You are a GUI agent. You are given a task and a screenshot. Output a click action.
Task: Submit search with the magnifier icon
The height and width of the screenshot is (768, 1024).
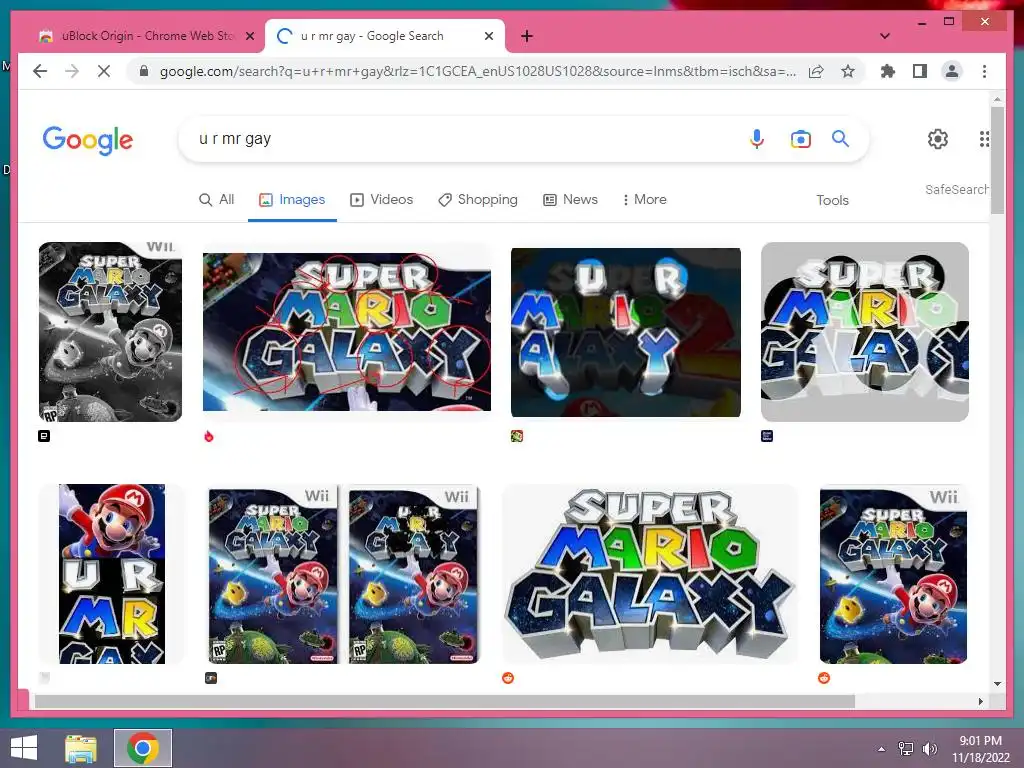pos(840,138)
